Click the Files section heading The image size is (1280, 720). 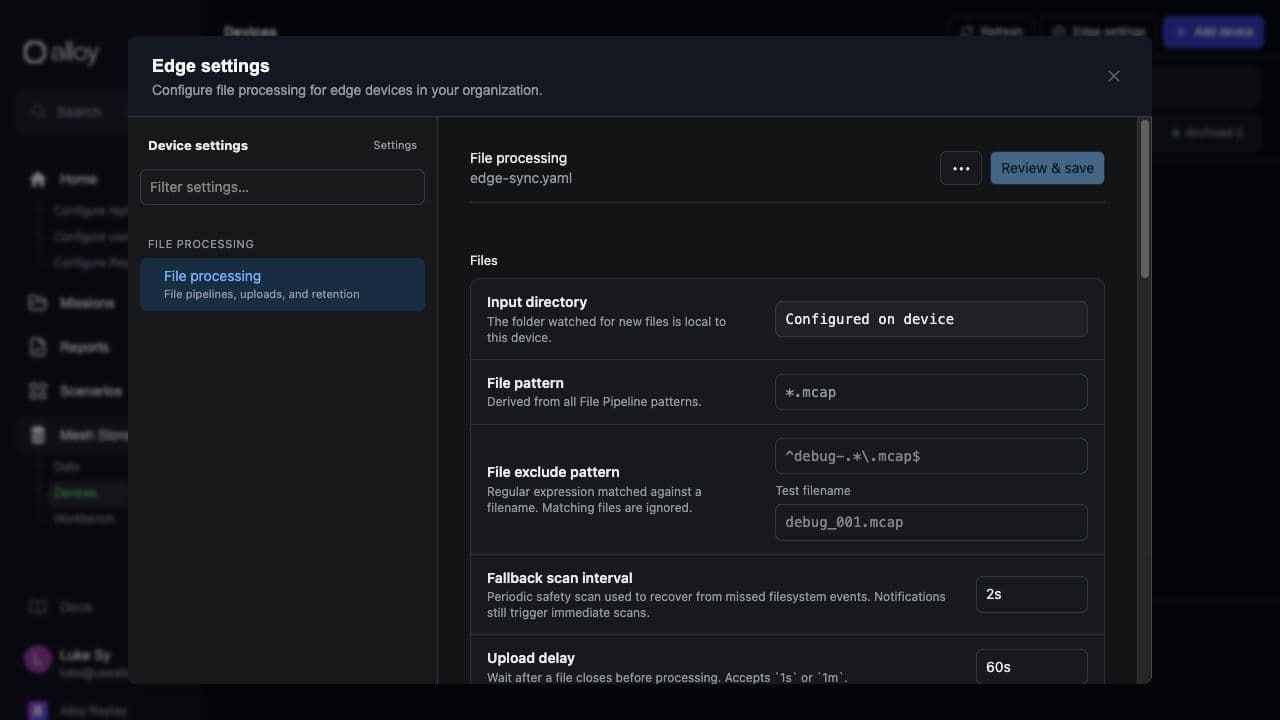pyautogui.click(x=484, y=260)
